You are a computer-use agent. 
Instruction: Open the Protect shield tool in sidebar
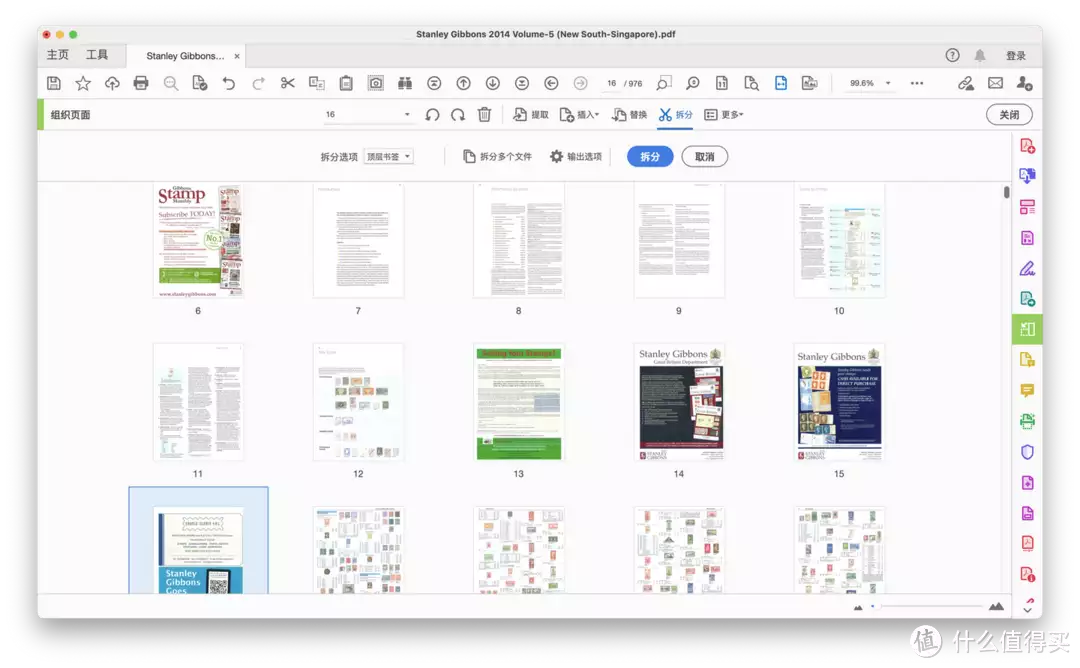point(1027,452)
